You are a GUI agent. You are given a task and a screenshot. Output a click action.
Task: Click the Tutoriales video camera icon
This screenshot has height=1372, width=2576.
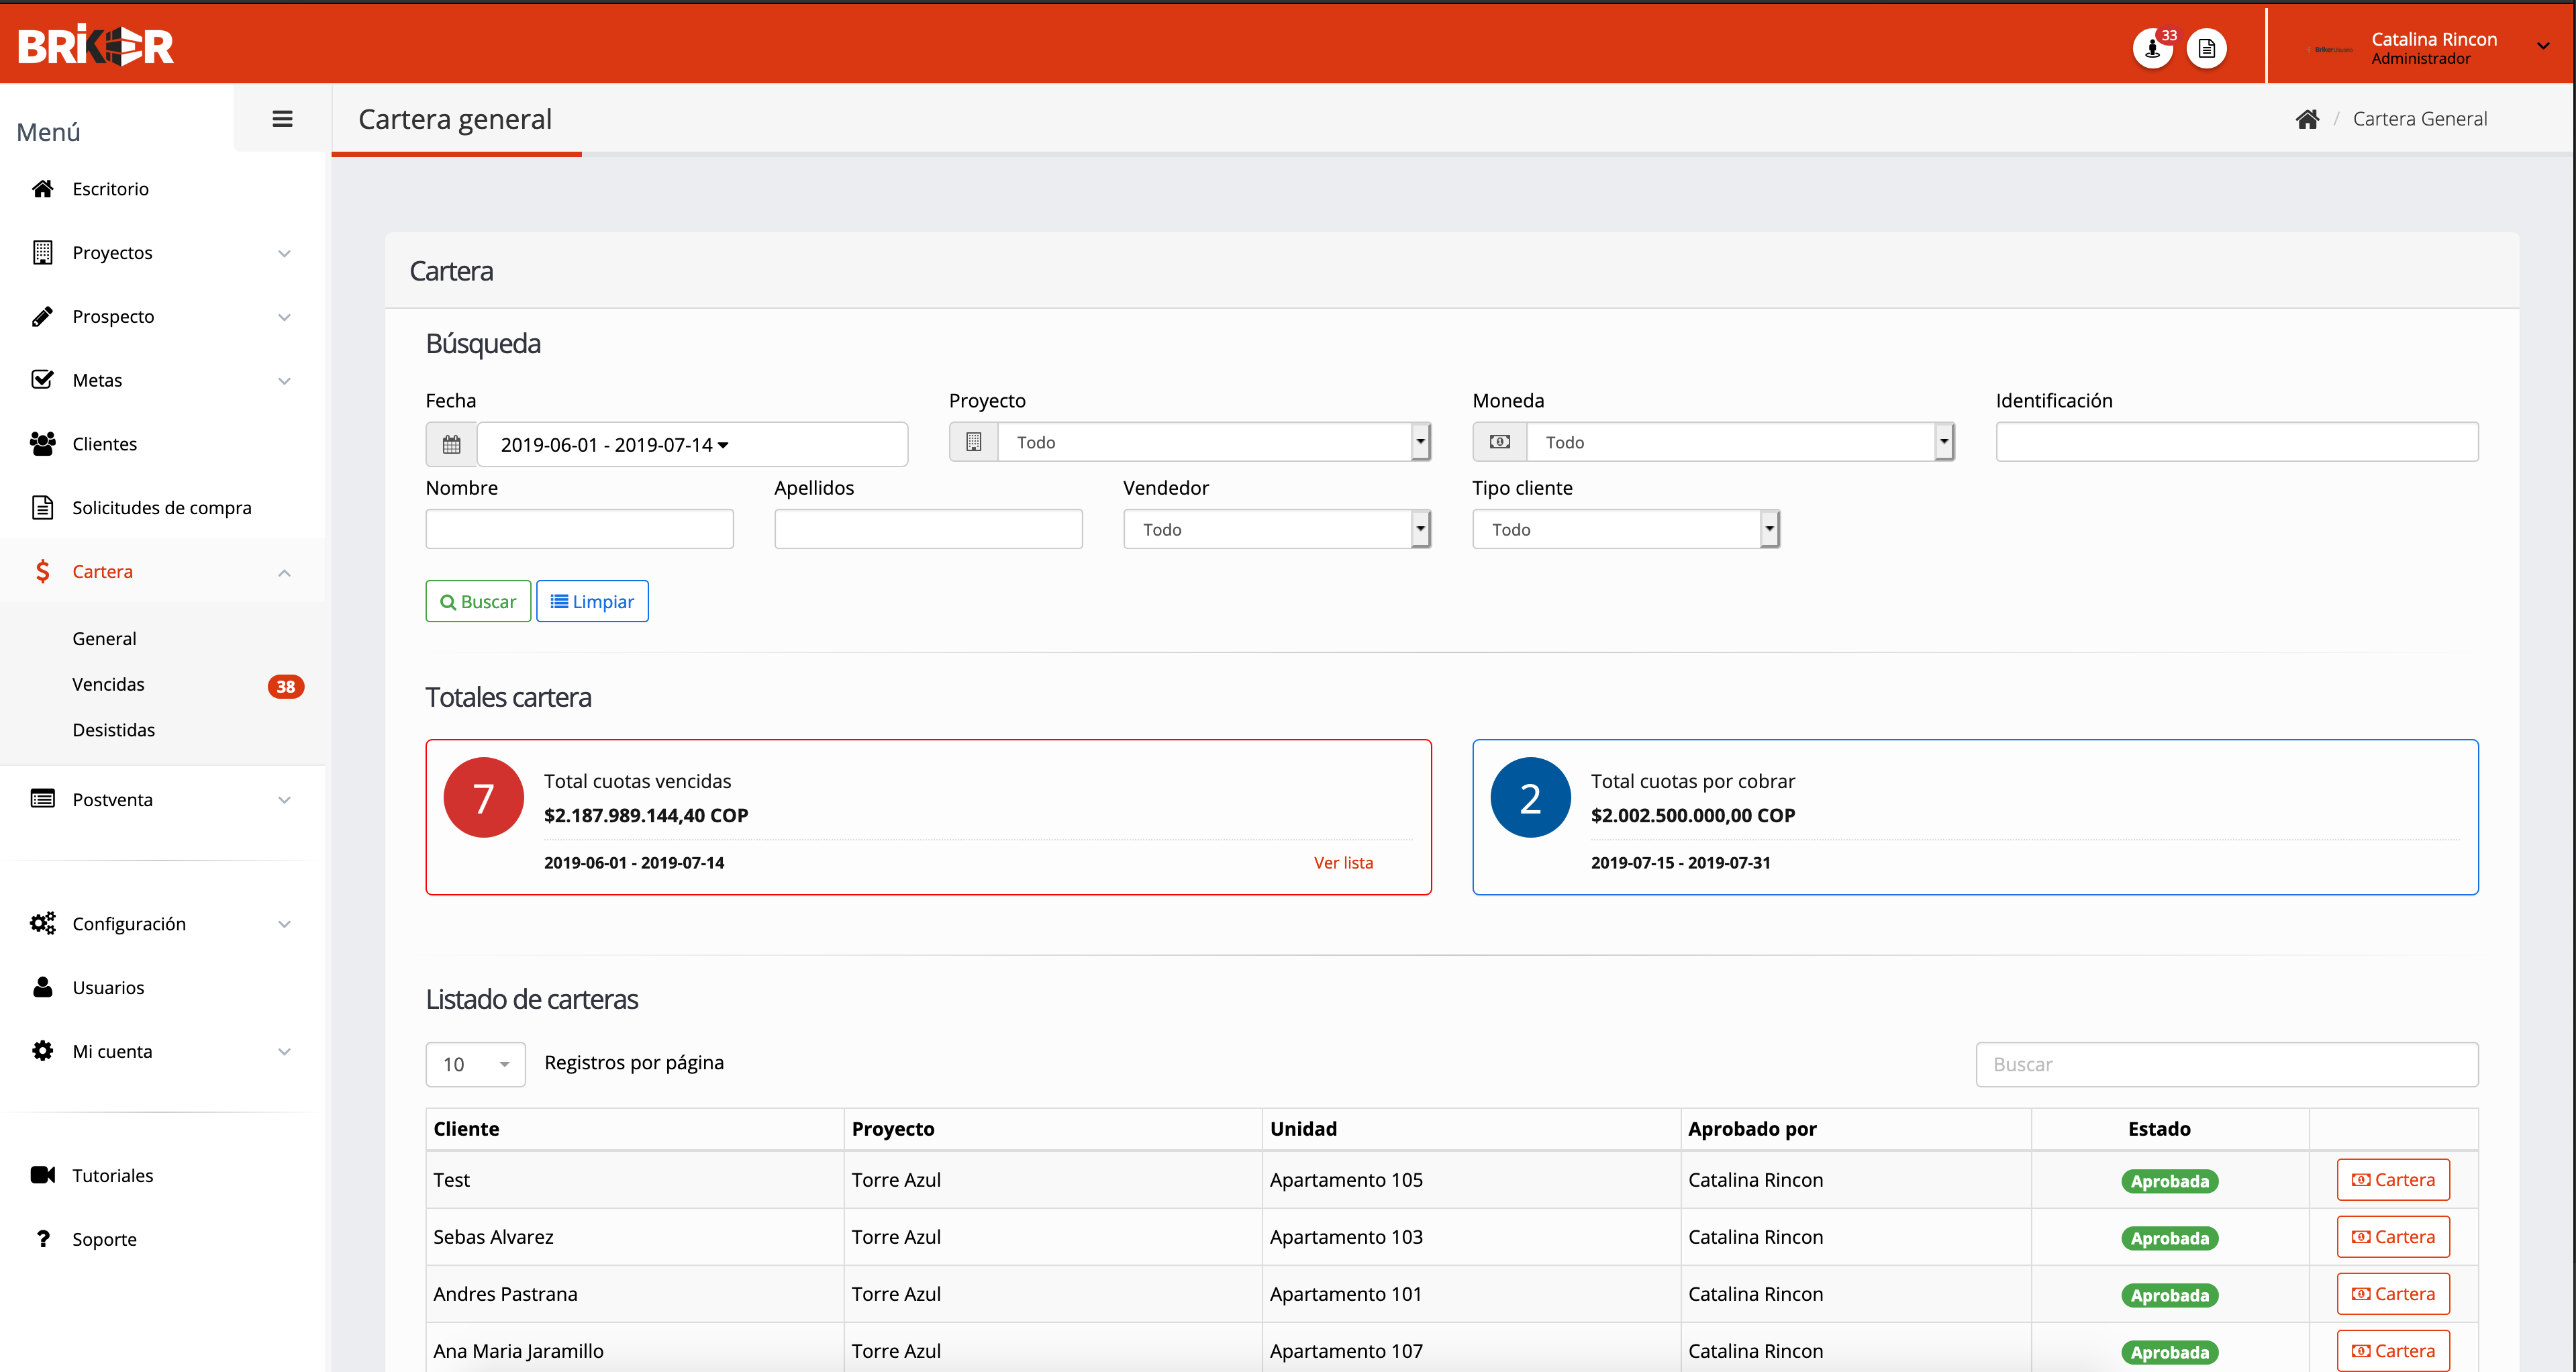(x=42, y=1175)
